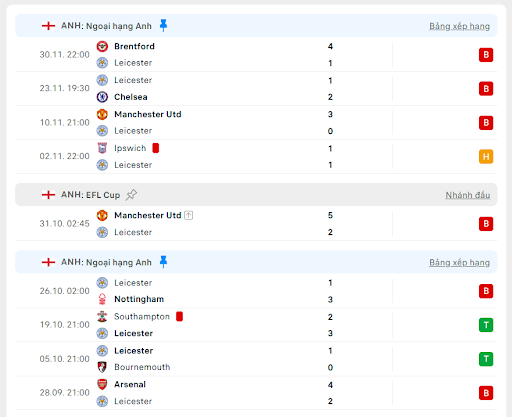Viewport: 512px width, 417px height.
Task: Click the red B badge for Brentford match
Action: tap(486, 55)
